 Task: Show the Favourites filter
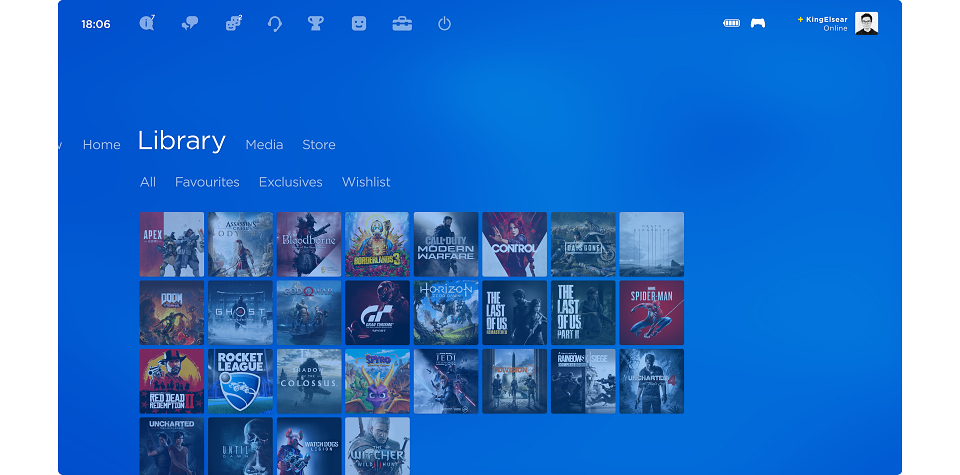point(207,182)
